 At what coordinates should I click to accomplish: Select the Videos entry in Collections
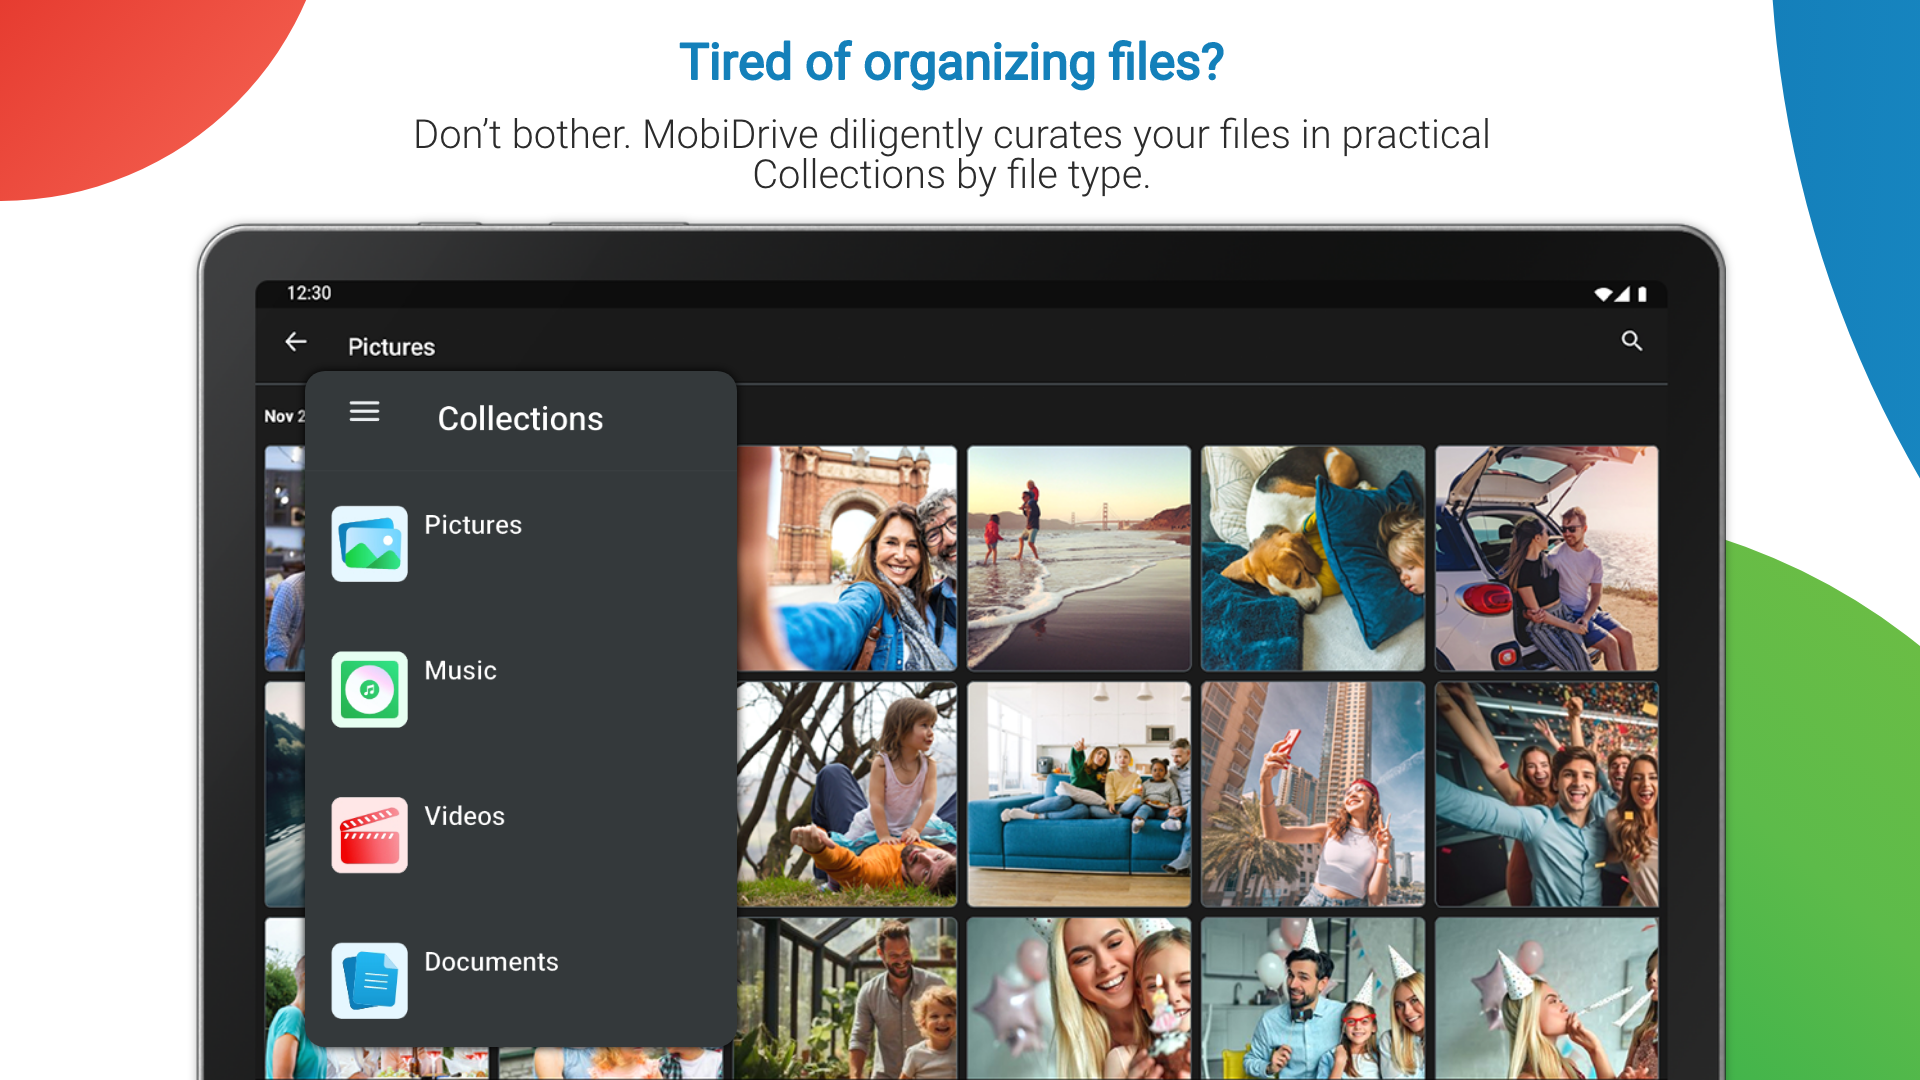click(464, 816)
